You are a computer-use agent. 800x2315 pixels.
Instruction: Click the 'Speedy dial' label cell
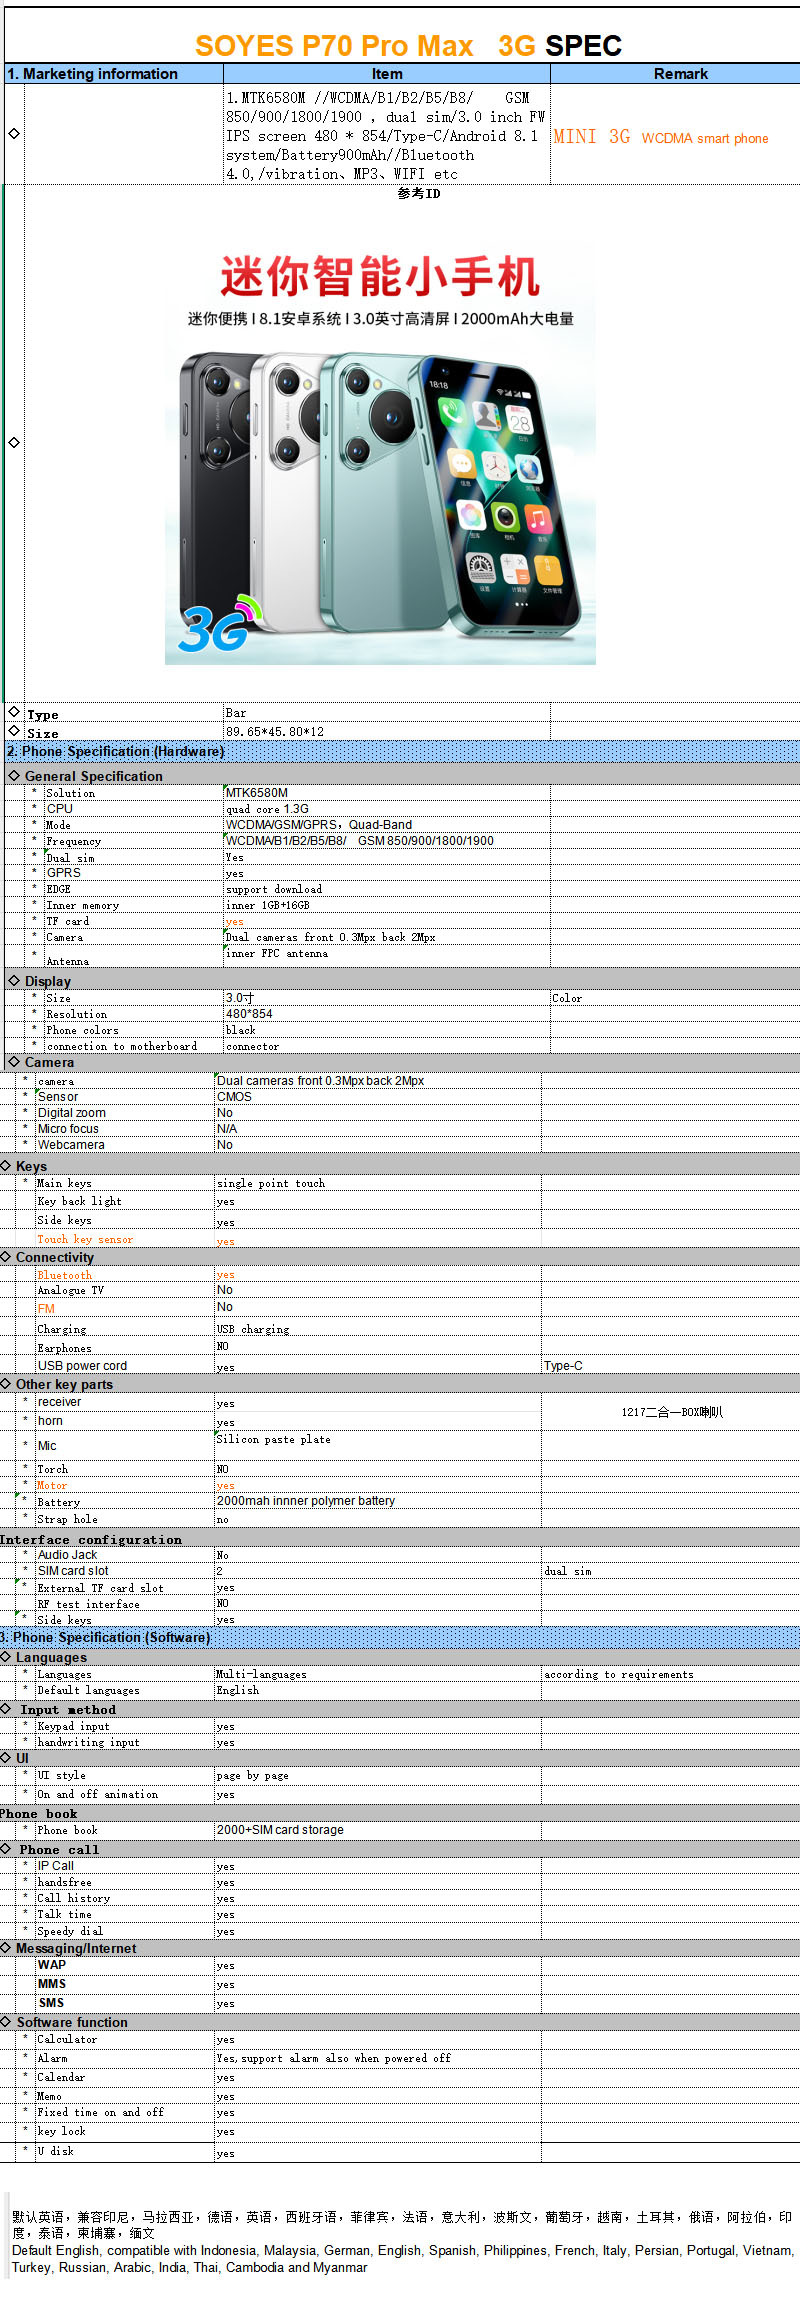(x=125, y=1931)
